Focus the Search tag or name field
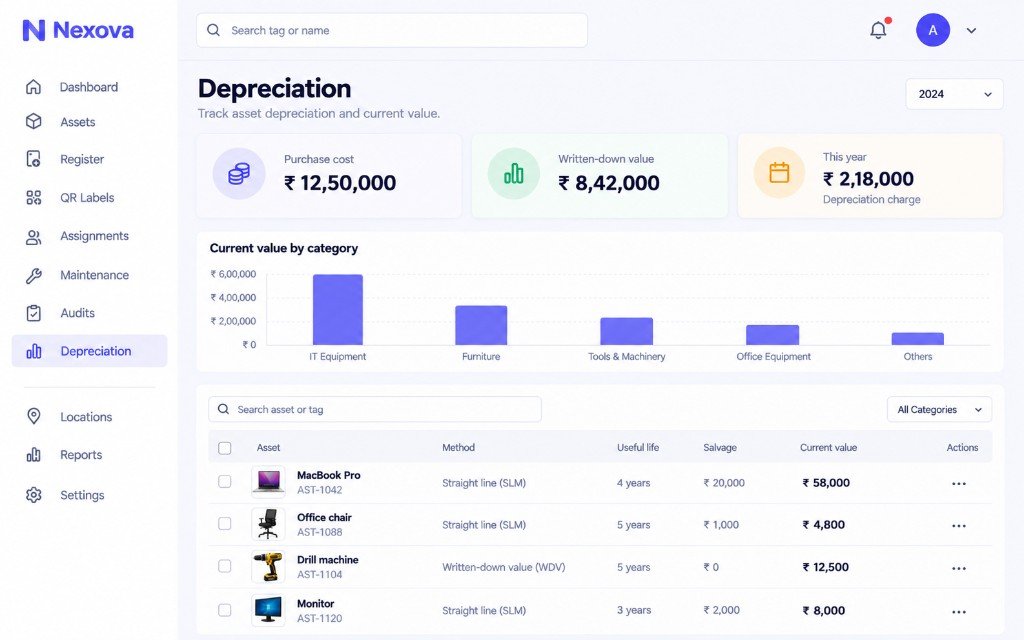This screenshot has height=640, width=1024. 392,30
